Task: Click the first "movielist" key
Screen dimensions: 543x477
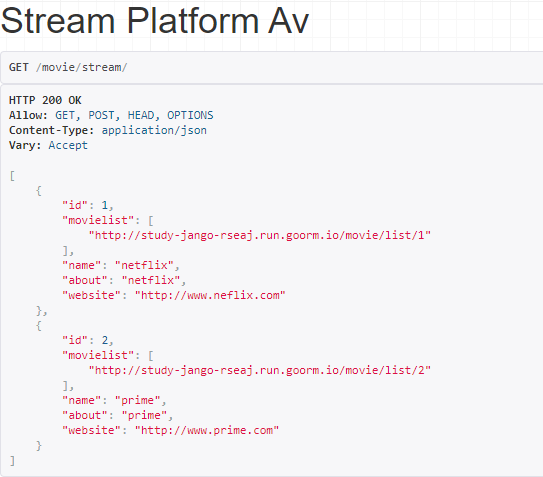Action: point(98,220)
